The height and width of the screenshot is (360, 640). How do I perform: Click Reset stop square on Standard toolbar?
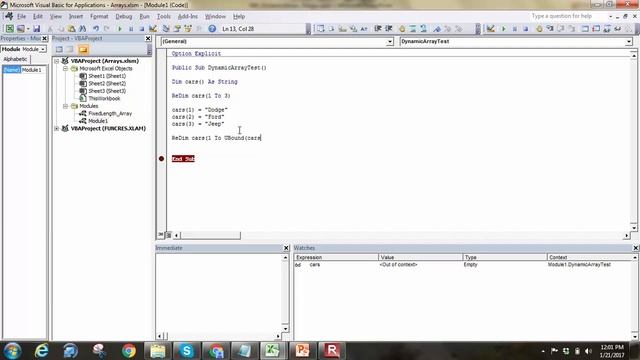pyautogui.click(x=142, y=29)
